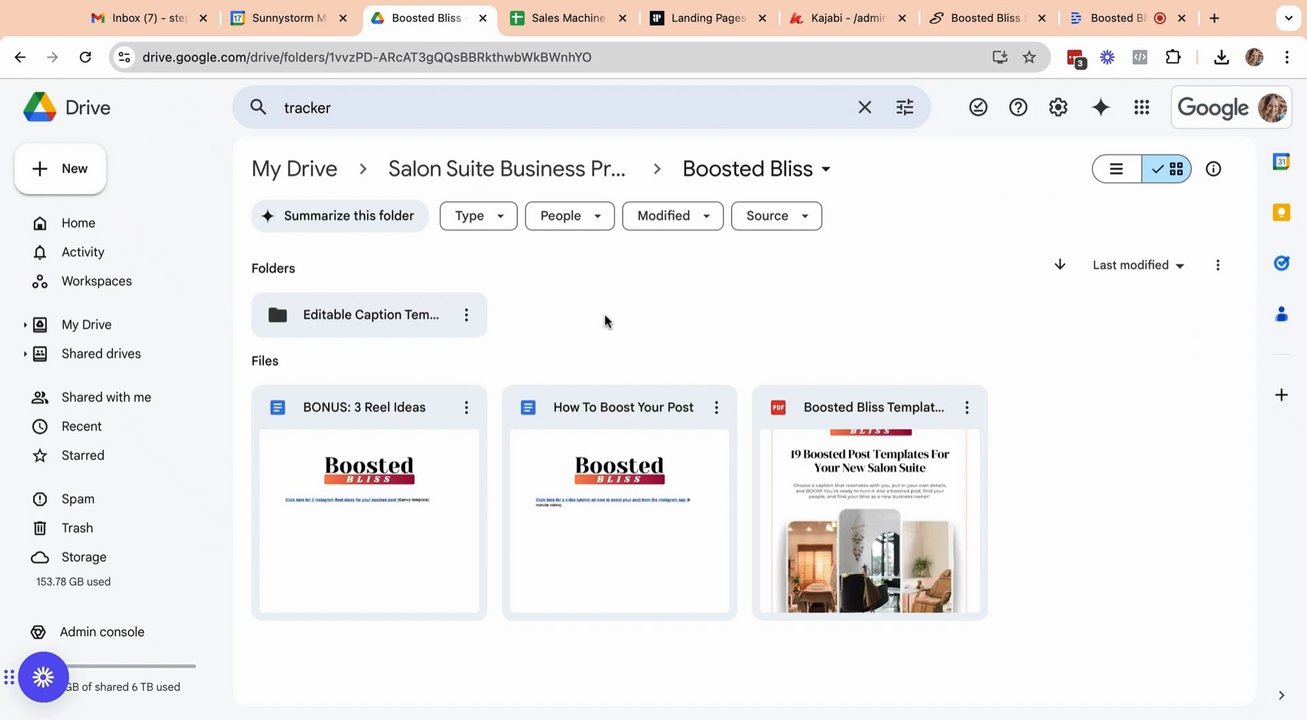The image size is (1307, 720).
Task: Open the Last modified sort dropdown
Action: click(1138, 265)
